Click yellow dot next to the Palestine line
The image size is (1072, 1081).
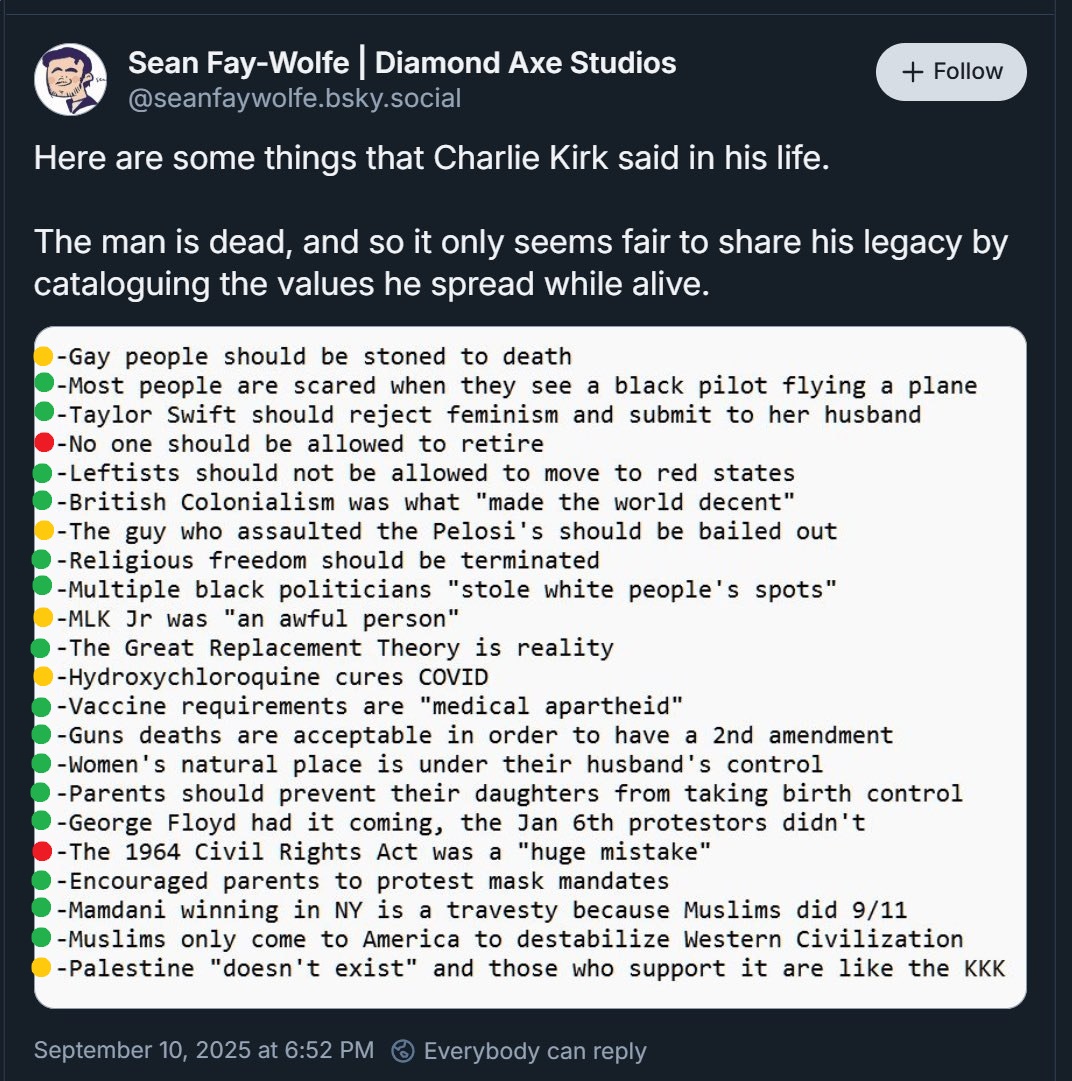42,968
